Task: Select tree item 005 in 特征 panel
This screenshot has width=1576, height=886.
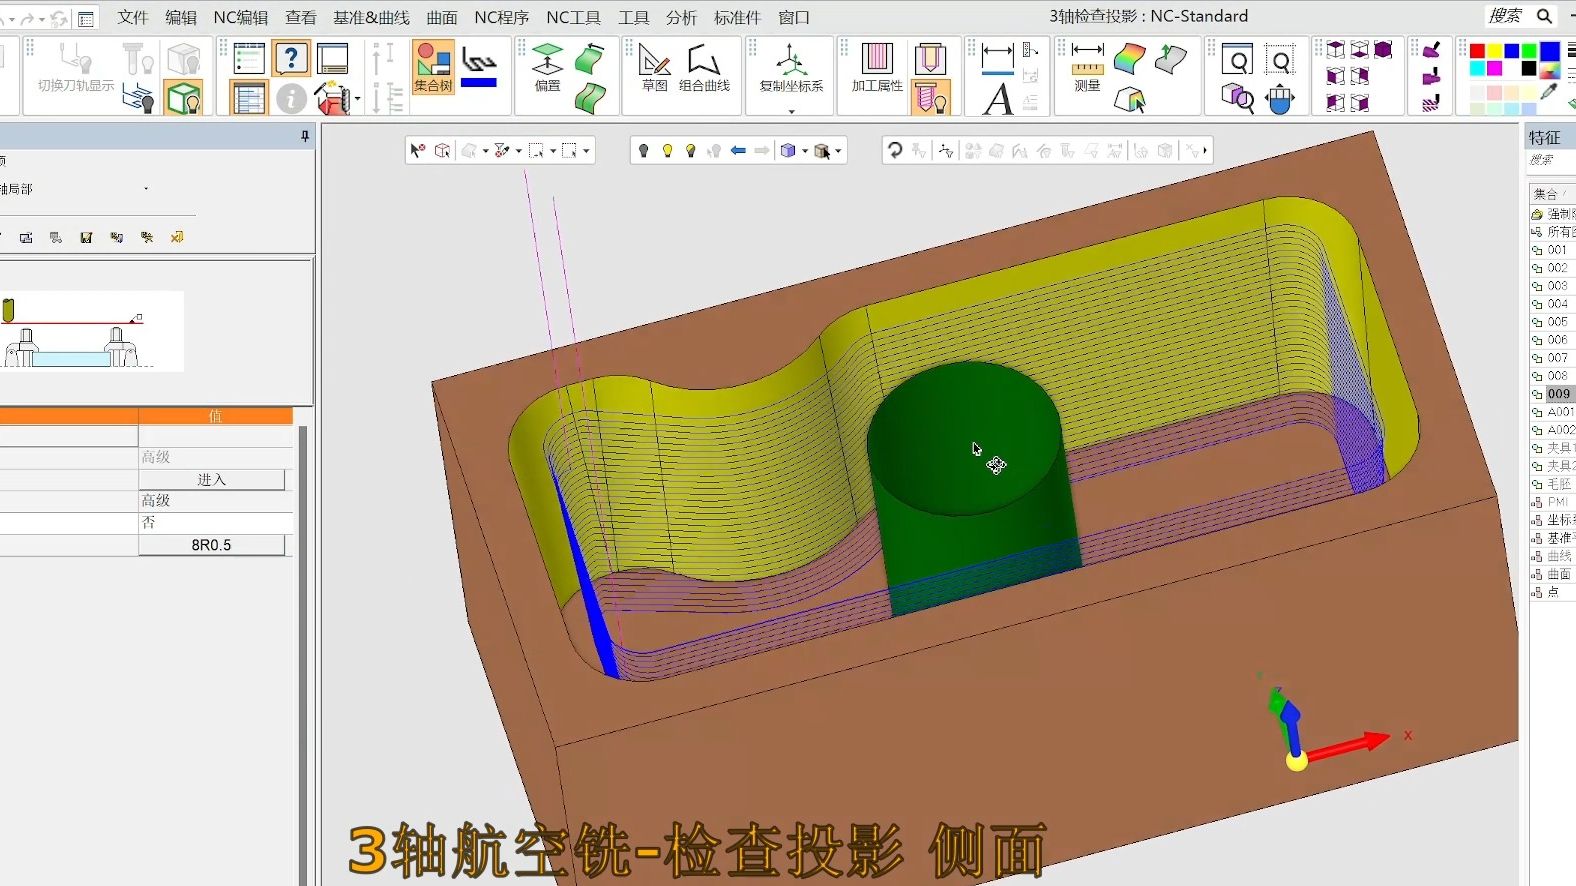Action: tap(1557, 322)
